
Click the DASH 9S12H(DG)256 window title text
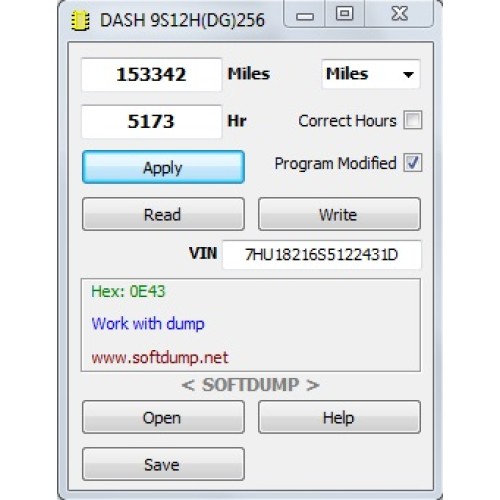[x=182, y=21]
